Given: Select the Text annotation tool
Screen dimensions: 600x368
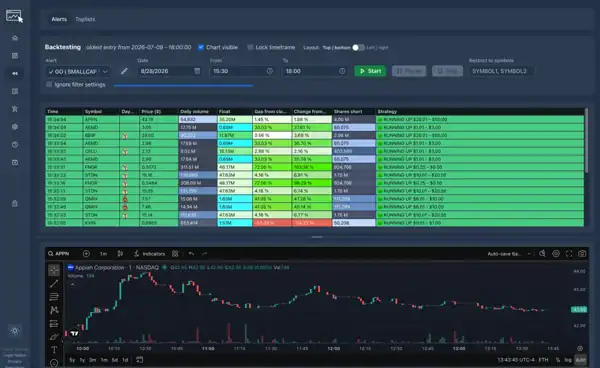Looking at the screenshot, I should click(54, 350).
